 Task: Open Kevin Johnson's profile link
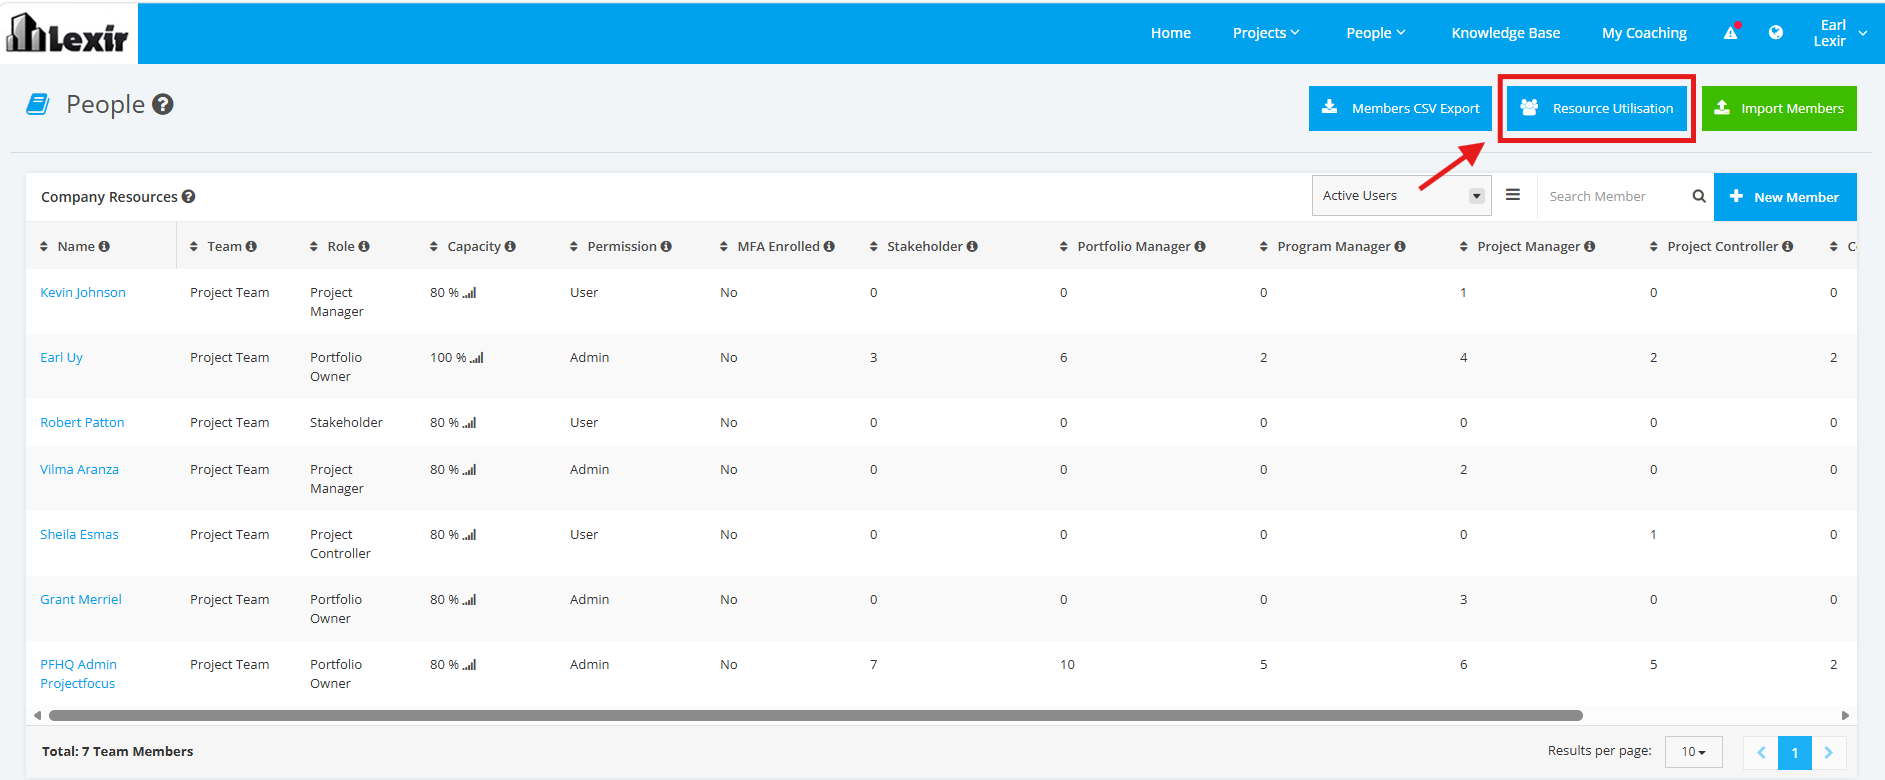(x=83, y=293)
